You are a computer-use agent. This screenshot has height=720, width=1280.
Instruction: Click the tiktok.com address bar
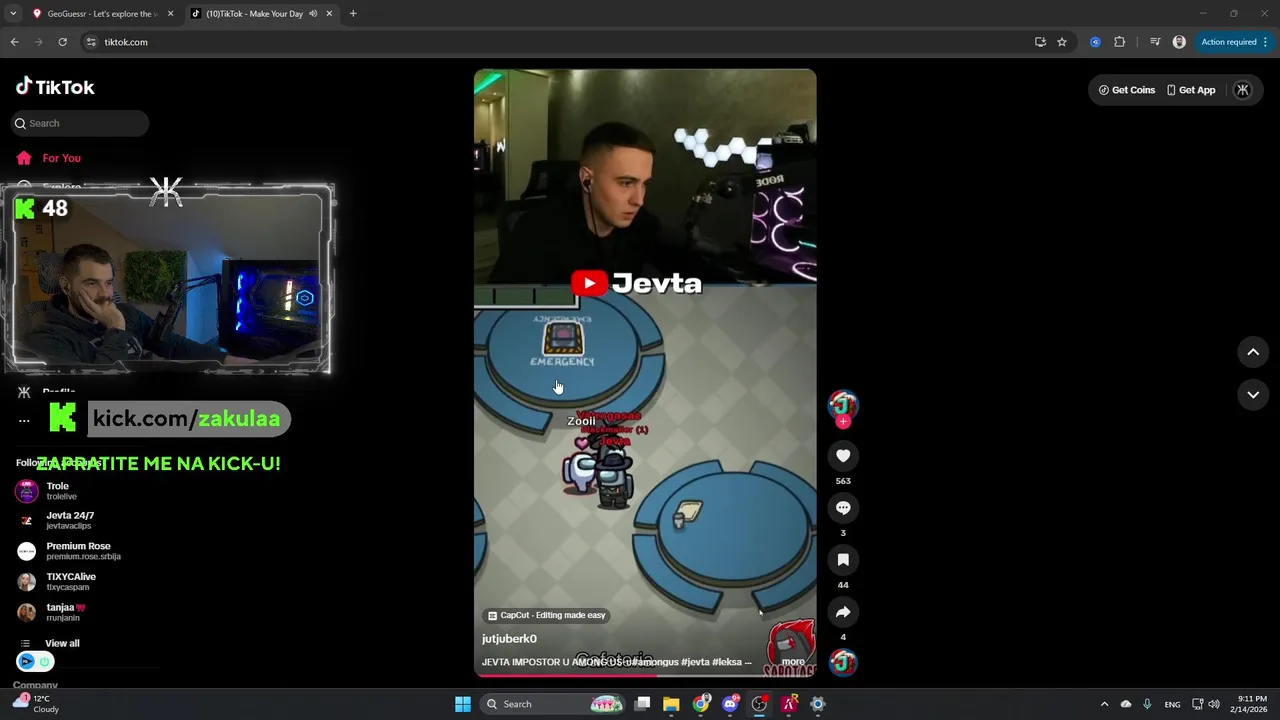click(560, 42)
